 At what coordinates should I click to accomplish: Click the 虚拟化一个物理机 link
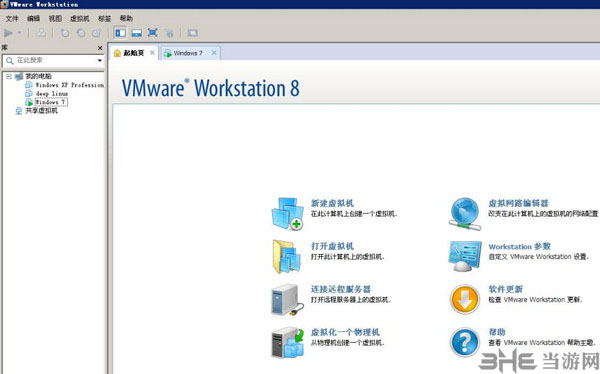[345, 332]
